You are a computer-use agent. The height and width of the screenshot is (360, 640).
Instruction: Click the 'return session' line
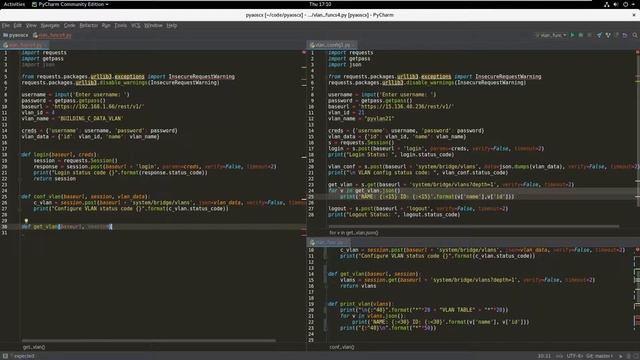(x=55, y=179)
